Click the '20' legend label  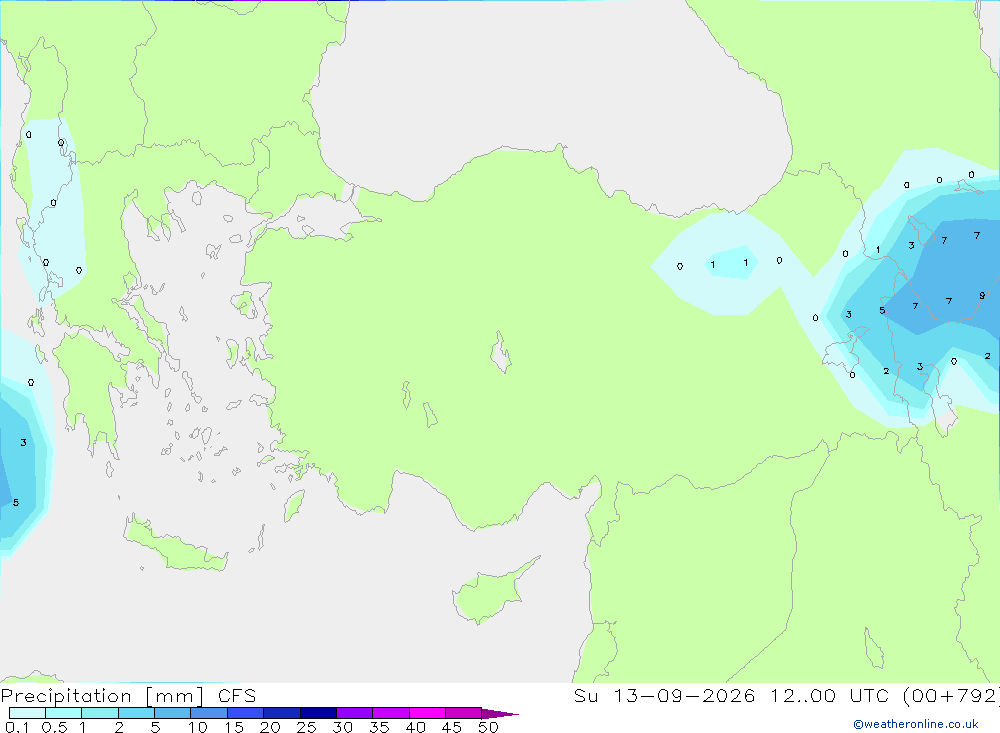pyautogui.click(x=270, y=727)
